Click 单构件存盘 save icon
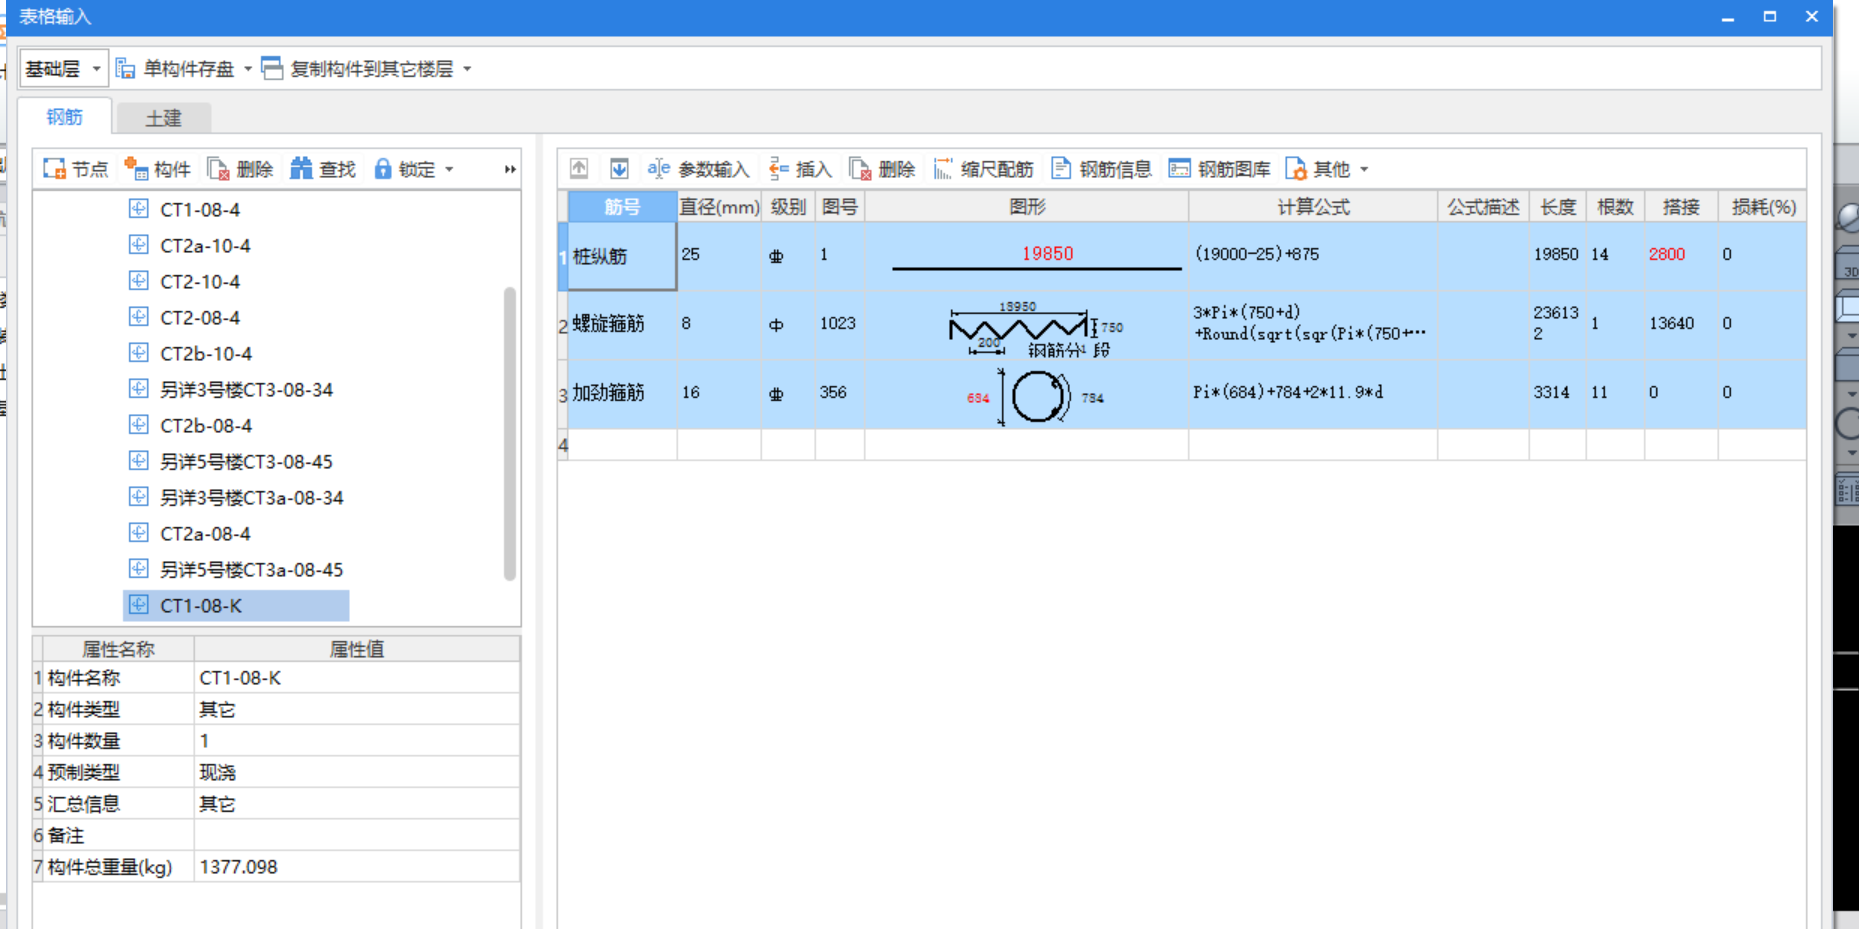The height and width of the screenshot is (929, 1859). pos(125,68)
